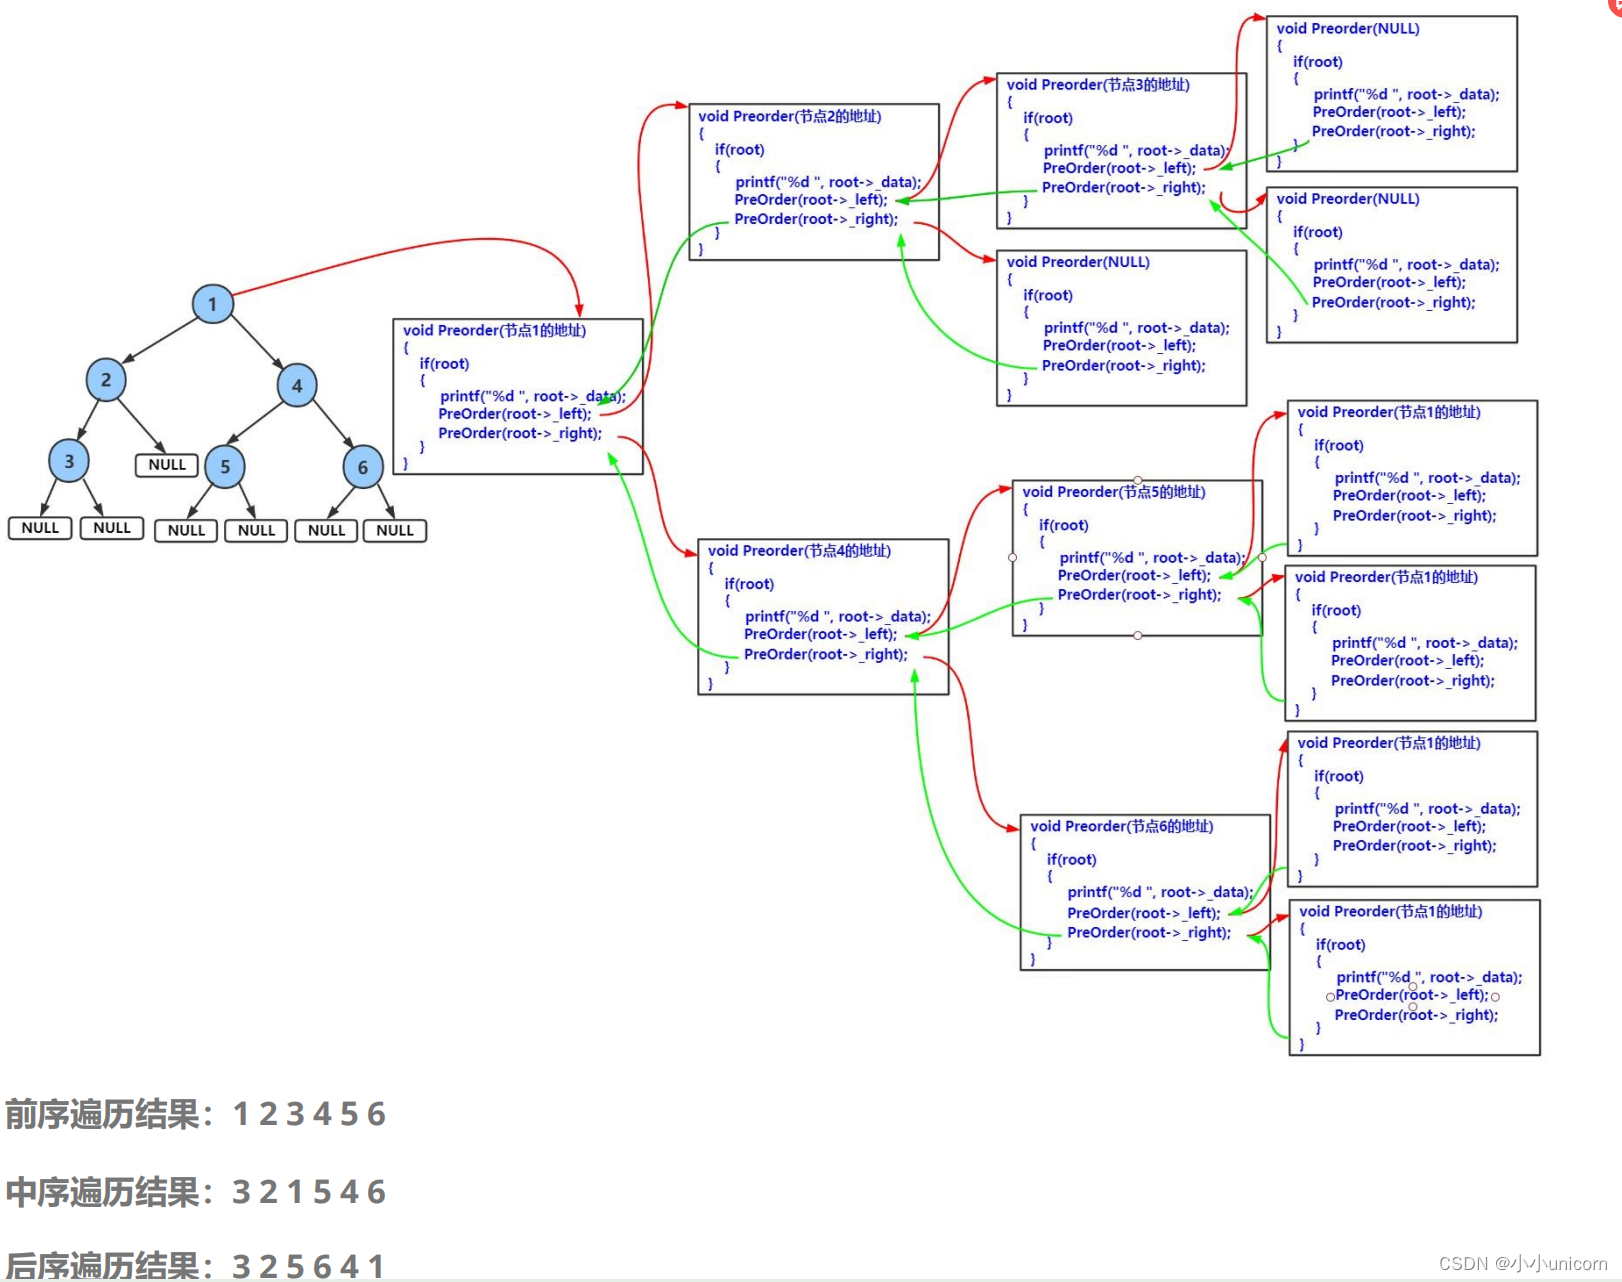Viewport: 1622px width, 1282px height.
Task: Click PreOrder(root->_left) in 节点6的地址 box
Action: 1144,913
